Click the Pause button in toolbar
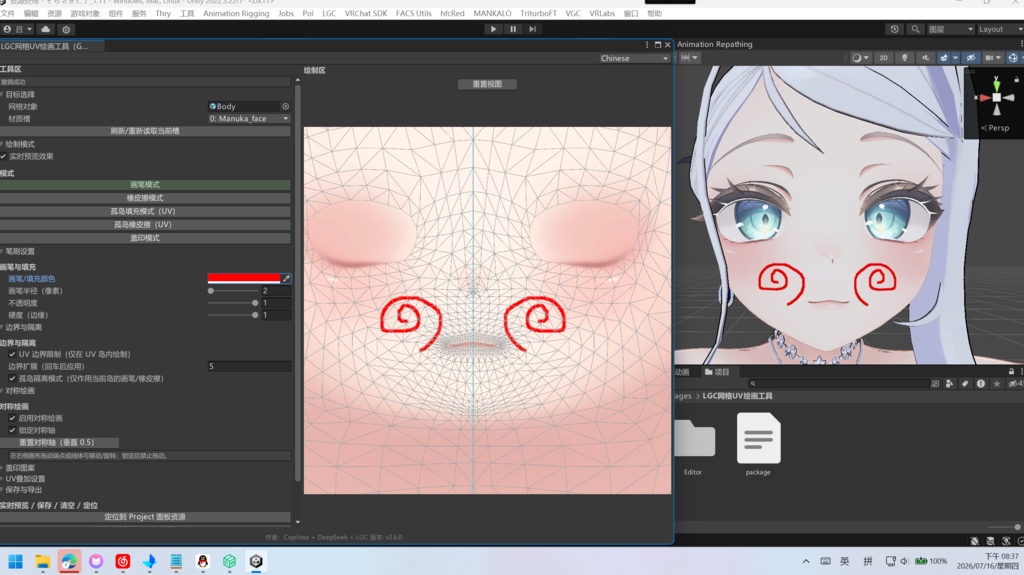Screen dimensions: 1024x575 click(x=513, y=29)
